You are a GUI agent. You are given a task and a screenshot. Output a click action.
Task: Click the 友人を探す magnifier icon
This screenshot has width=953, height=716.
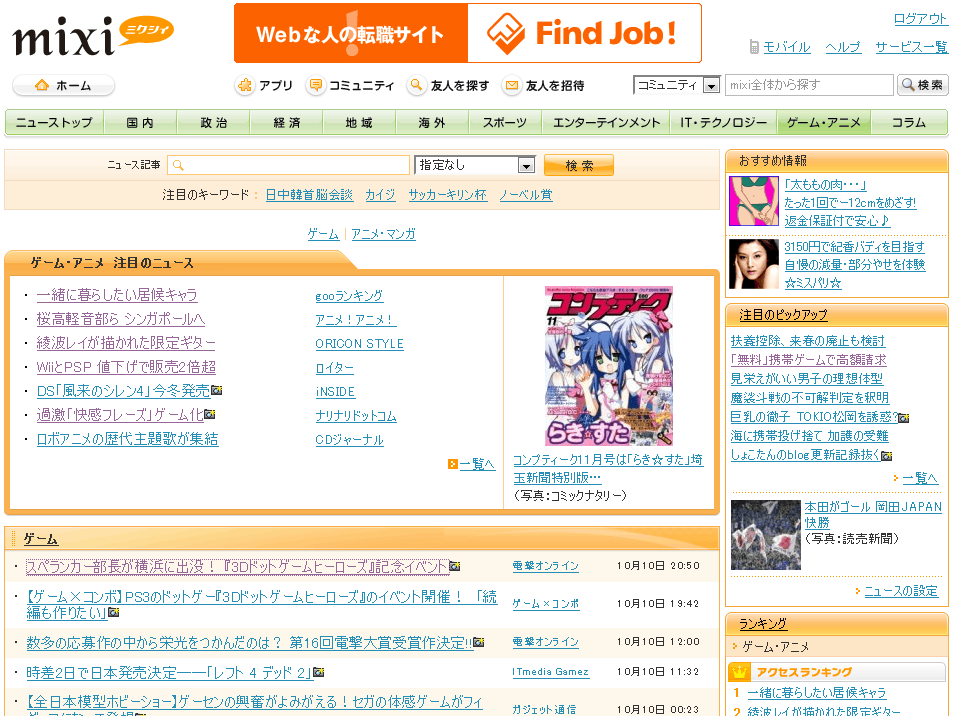pos(416,86)
